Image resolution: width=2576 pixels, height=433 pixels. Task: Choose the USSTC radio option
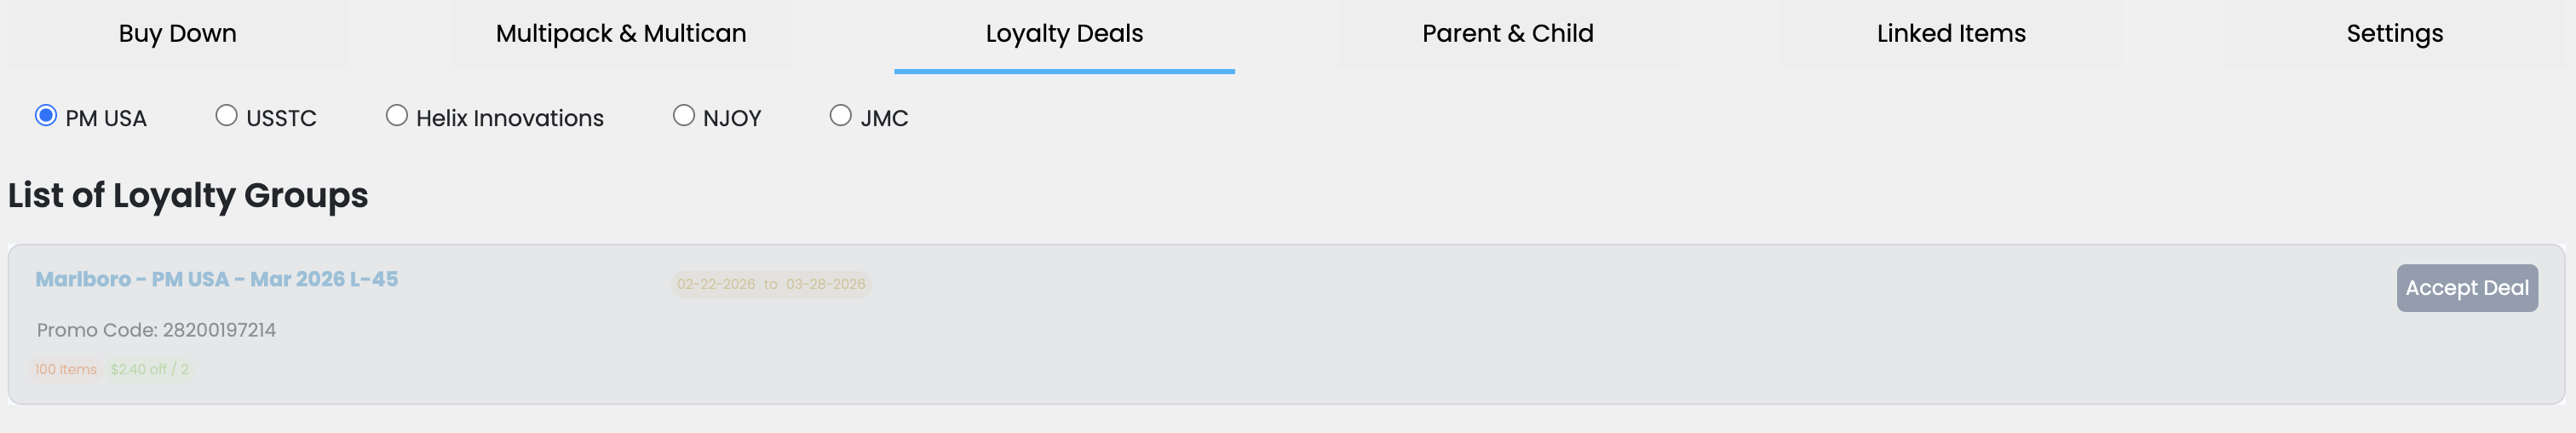[227, 116]
